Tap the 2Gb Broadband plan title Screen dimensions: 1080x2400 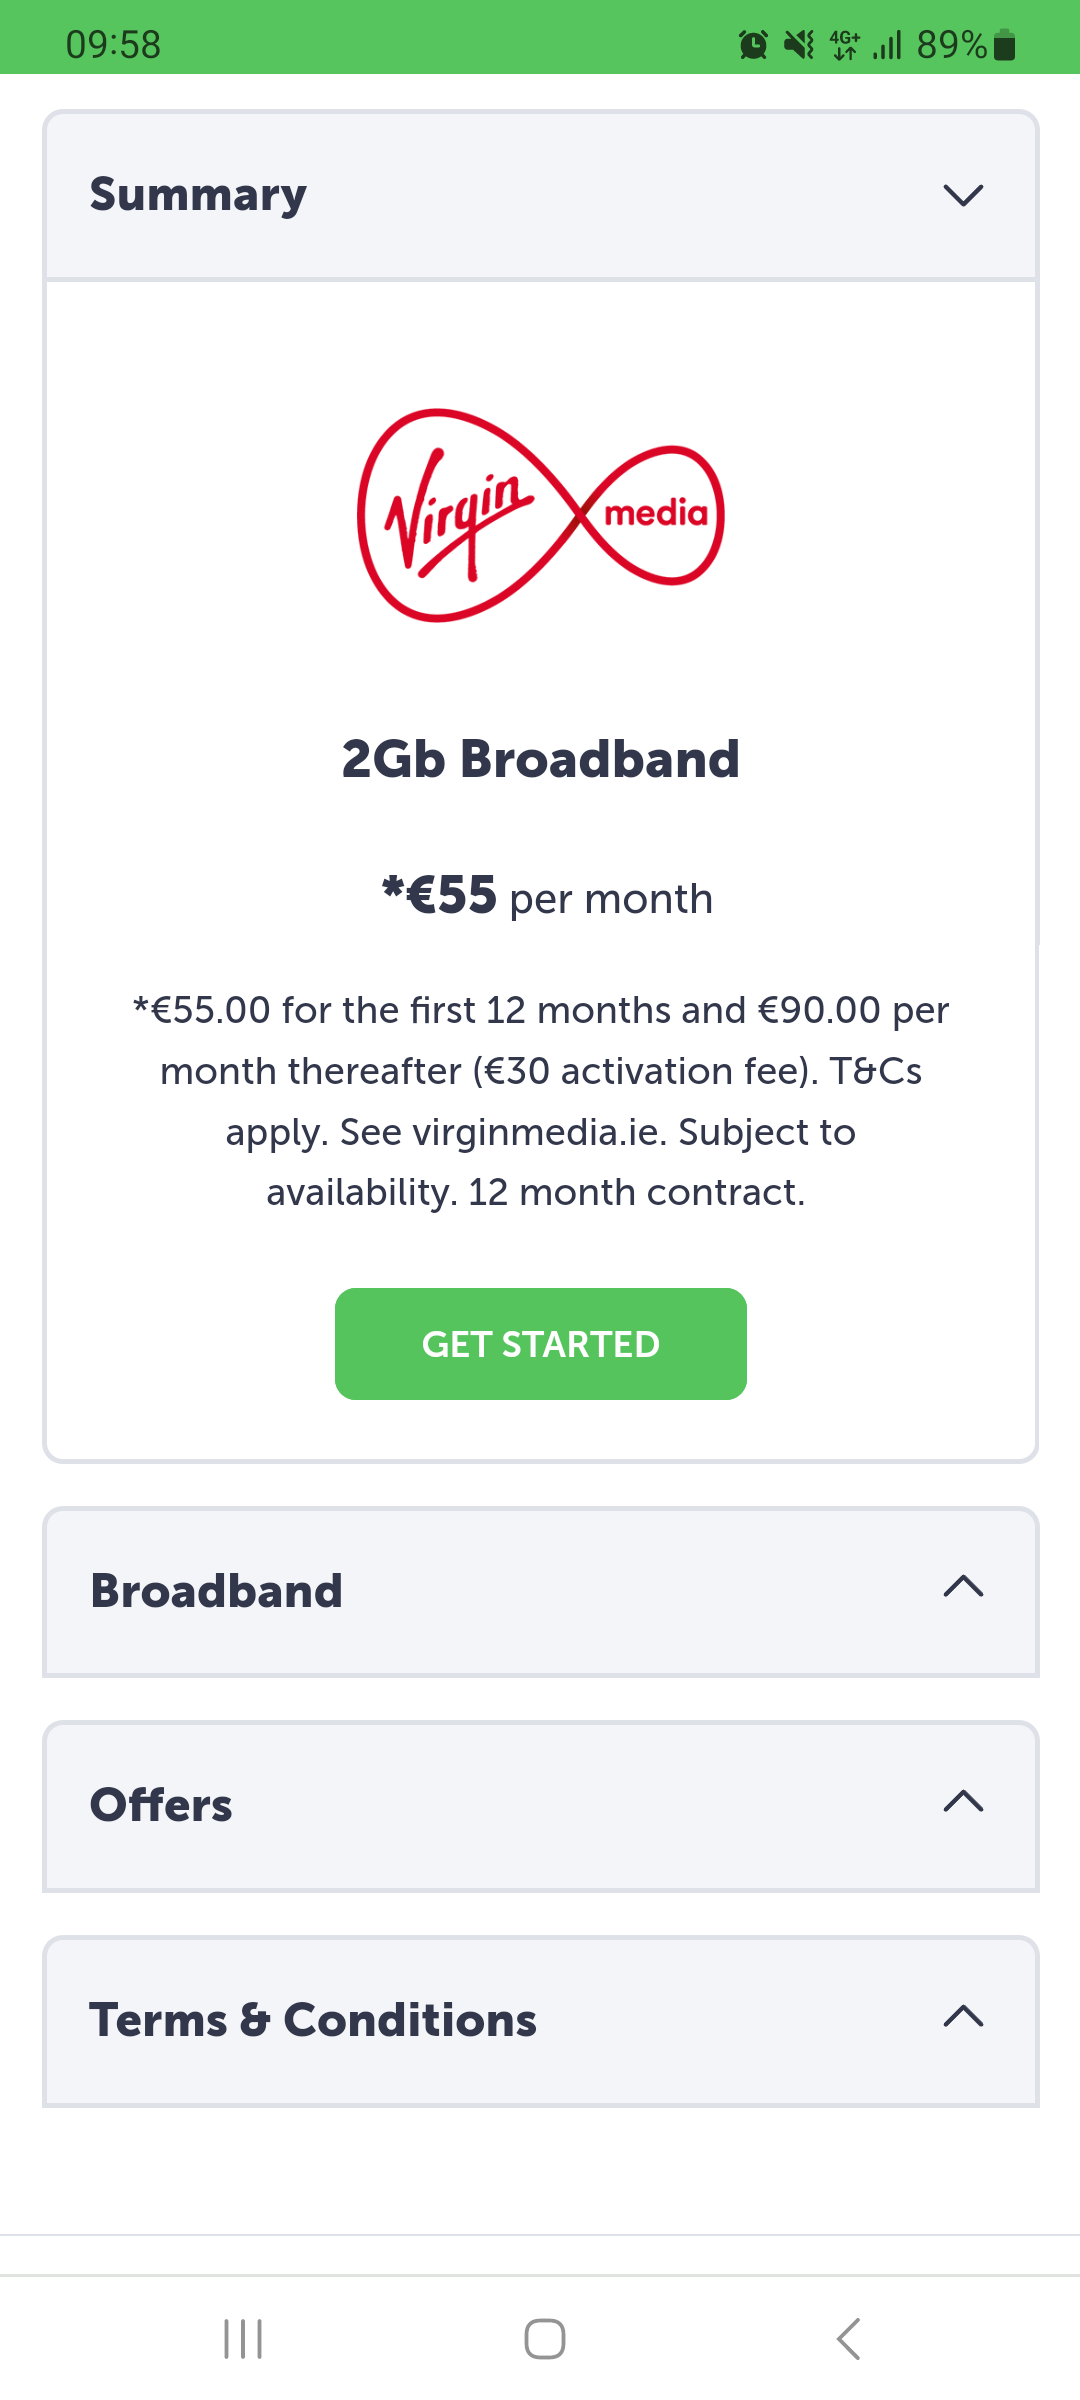(541, 759)
